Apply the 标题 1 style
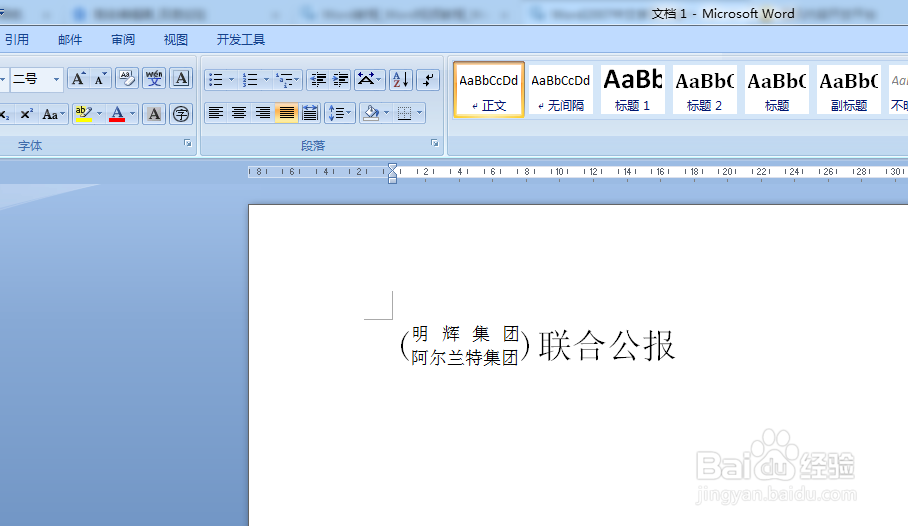Image resolution: width=908 pixels, height=526 pixels. (x=632, y=90)
